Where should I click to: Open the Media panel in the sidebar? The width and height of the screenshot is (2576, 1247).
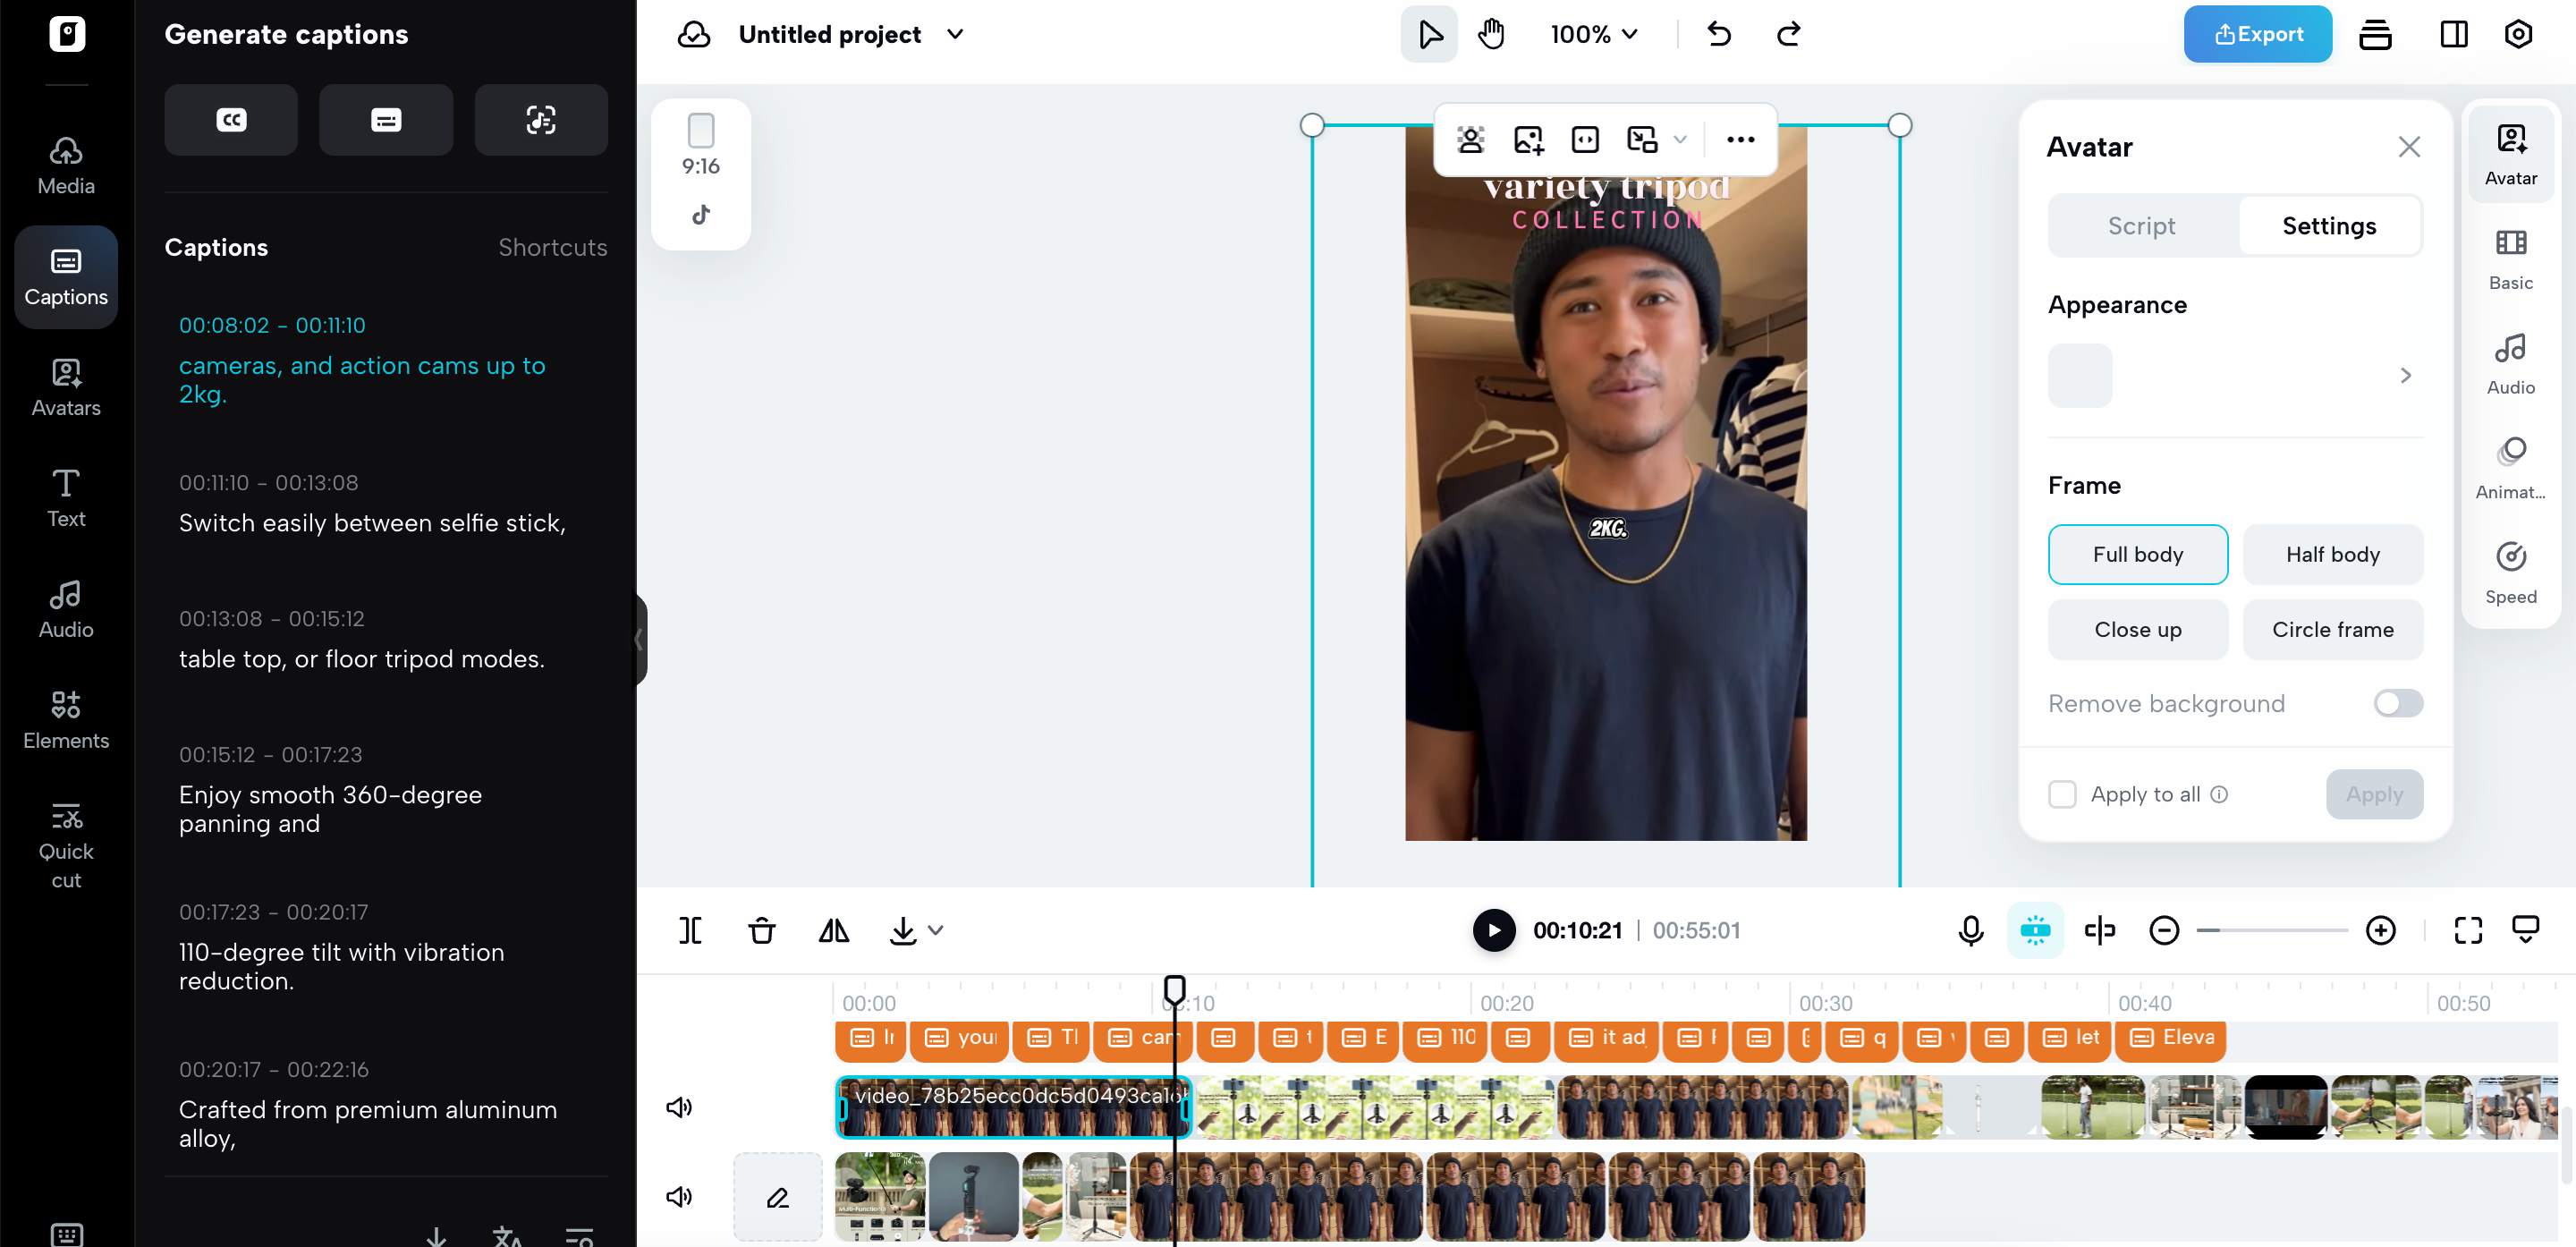(65, 163)
